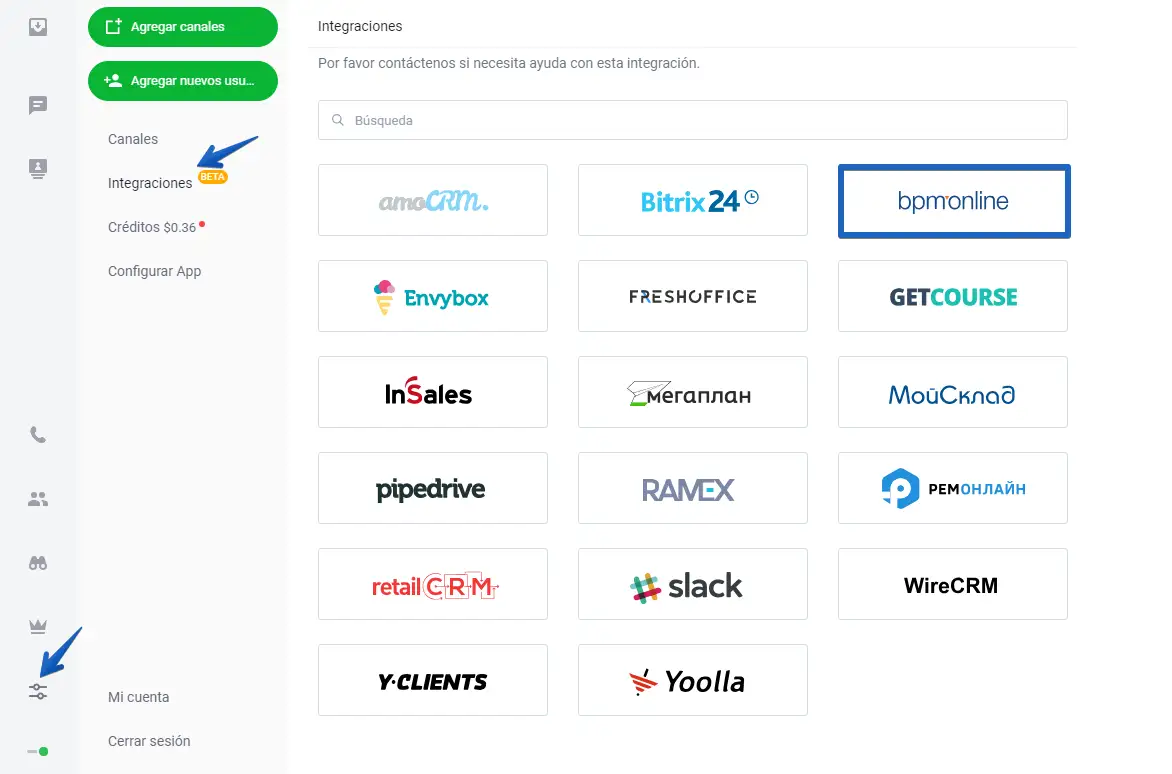The image size is (1172, 774).
Task: Focus the Búsqueda search field
Action: [x=692, y=120]
